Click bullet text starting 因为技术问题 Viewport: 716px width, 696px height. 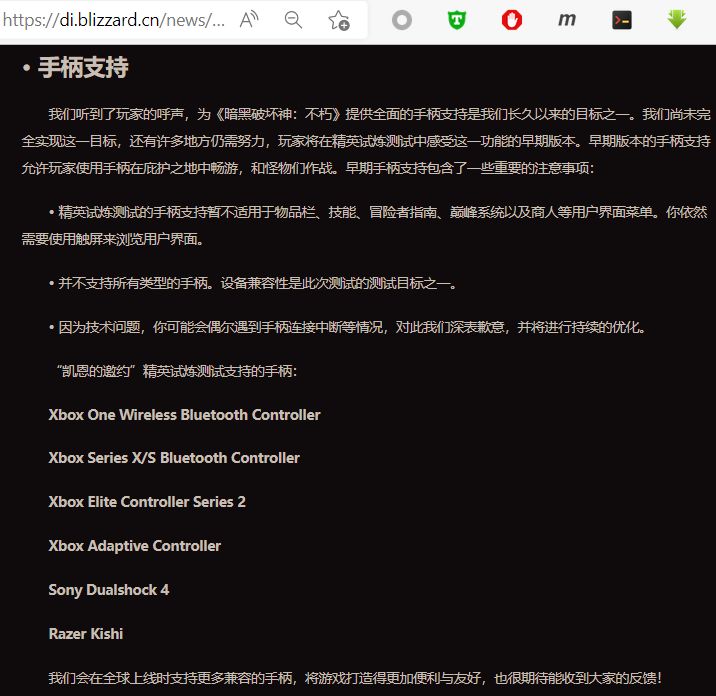(x=347, y=327)
